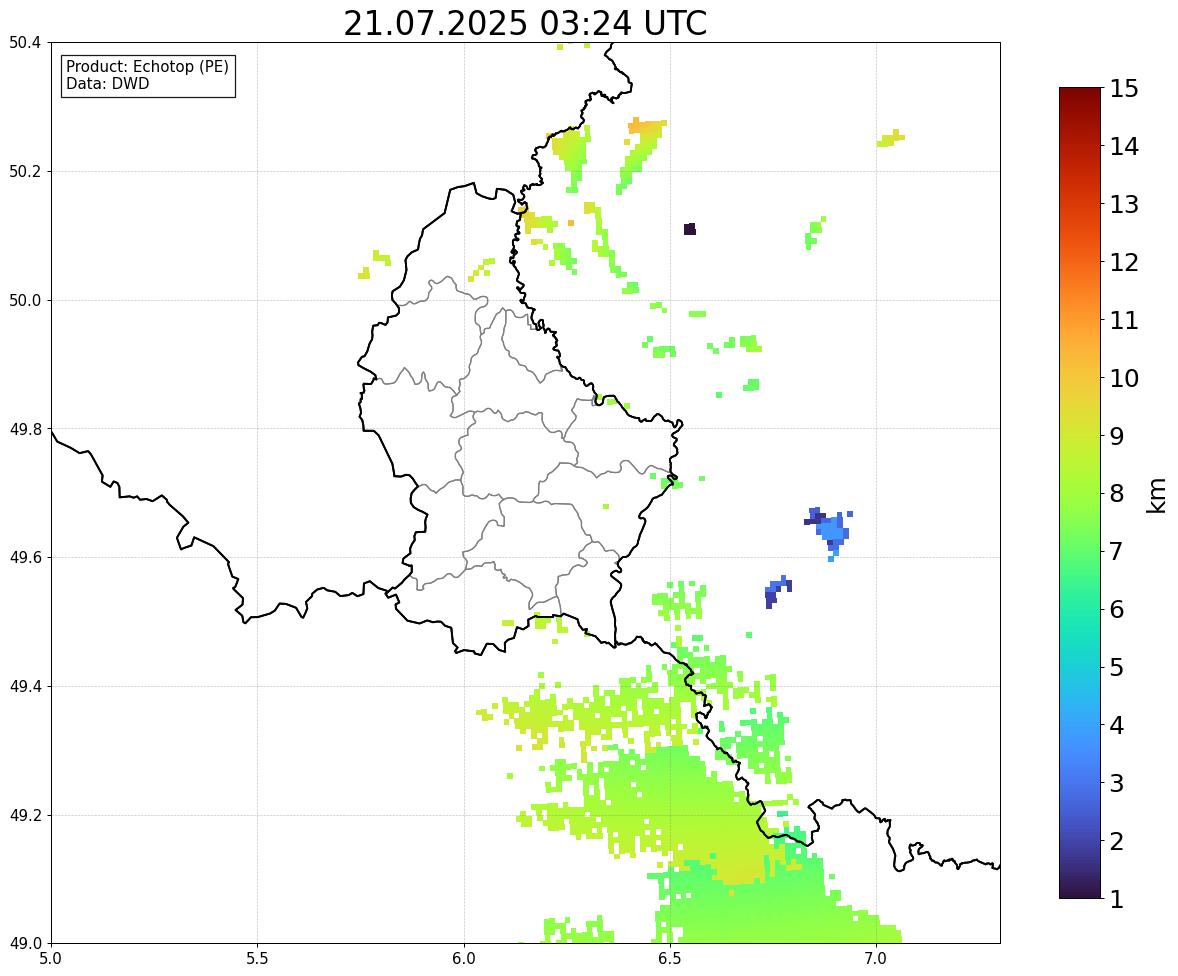Image resolution: width=1178 pixels, height=976 pixels.
Task: Click the isolated dark purple echo pixel
Action: 690,229
